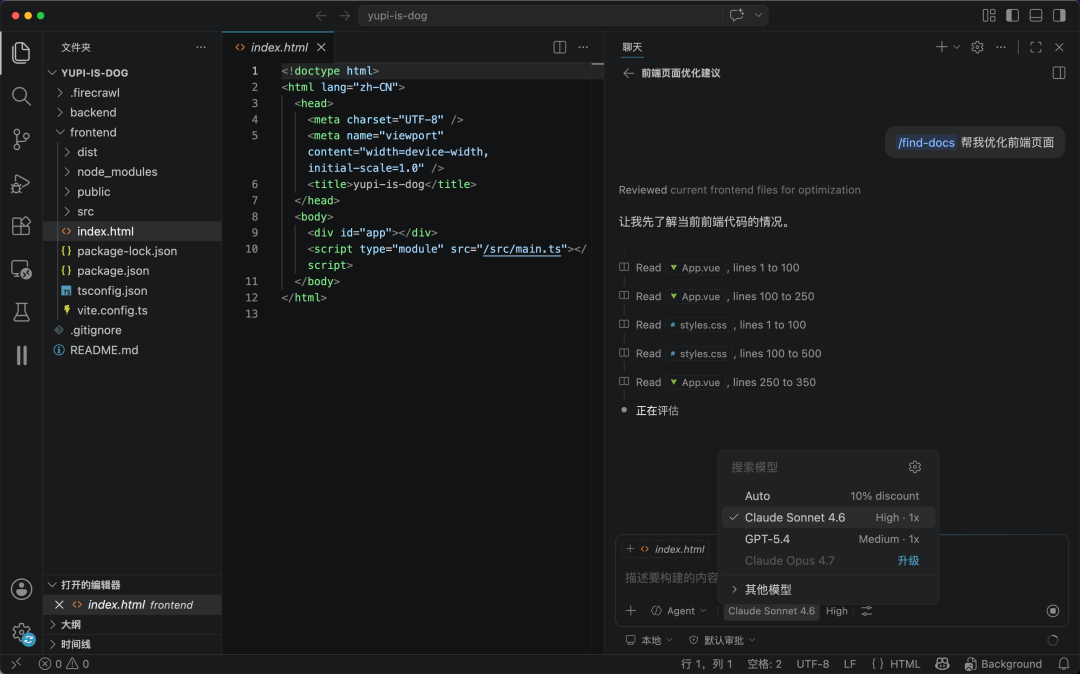This screenshot has height=674, width=1080.
Task: Close index.html tab
Action: [321, 47]
